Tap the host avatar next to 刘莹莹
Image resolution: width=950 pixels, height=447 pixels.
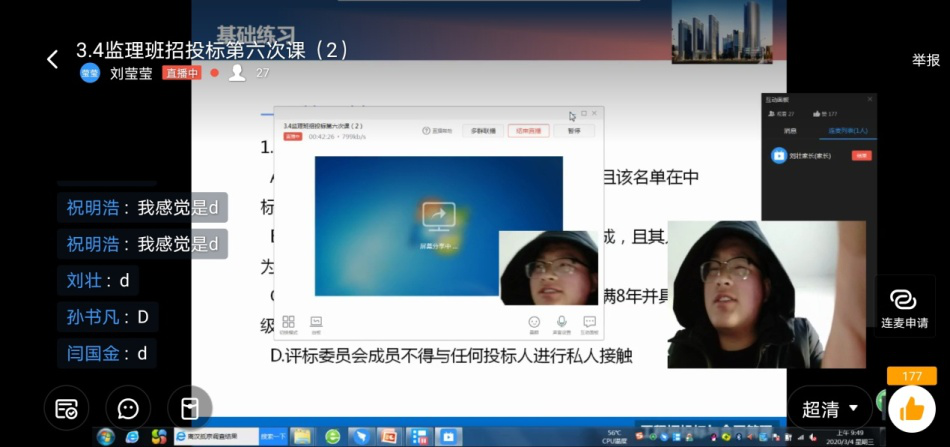90,73
